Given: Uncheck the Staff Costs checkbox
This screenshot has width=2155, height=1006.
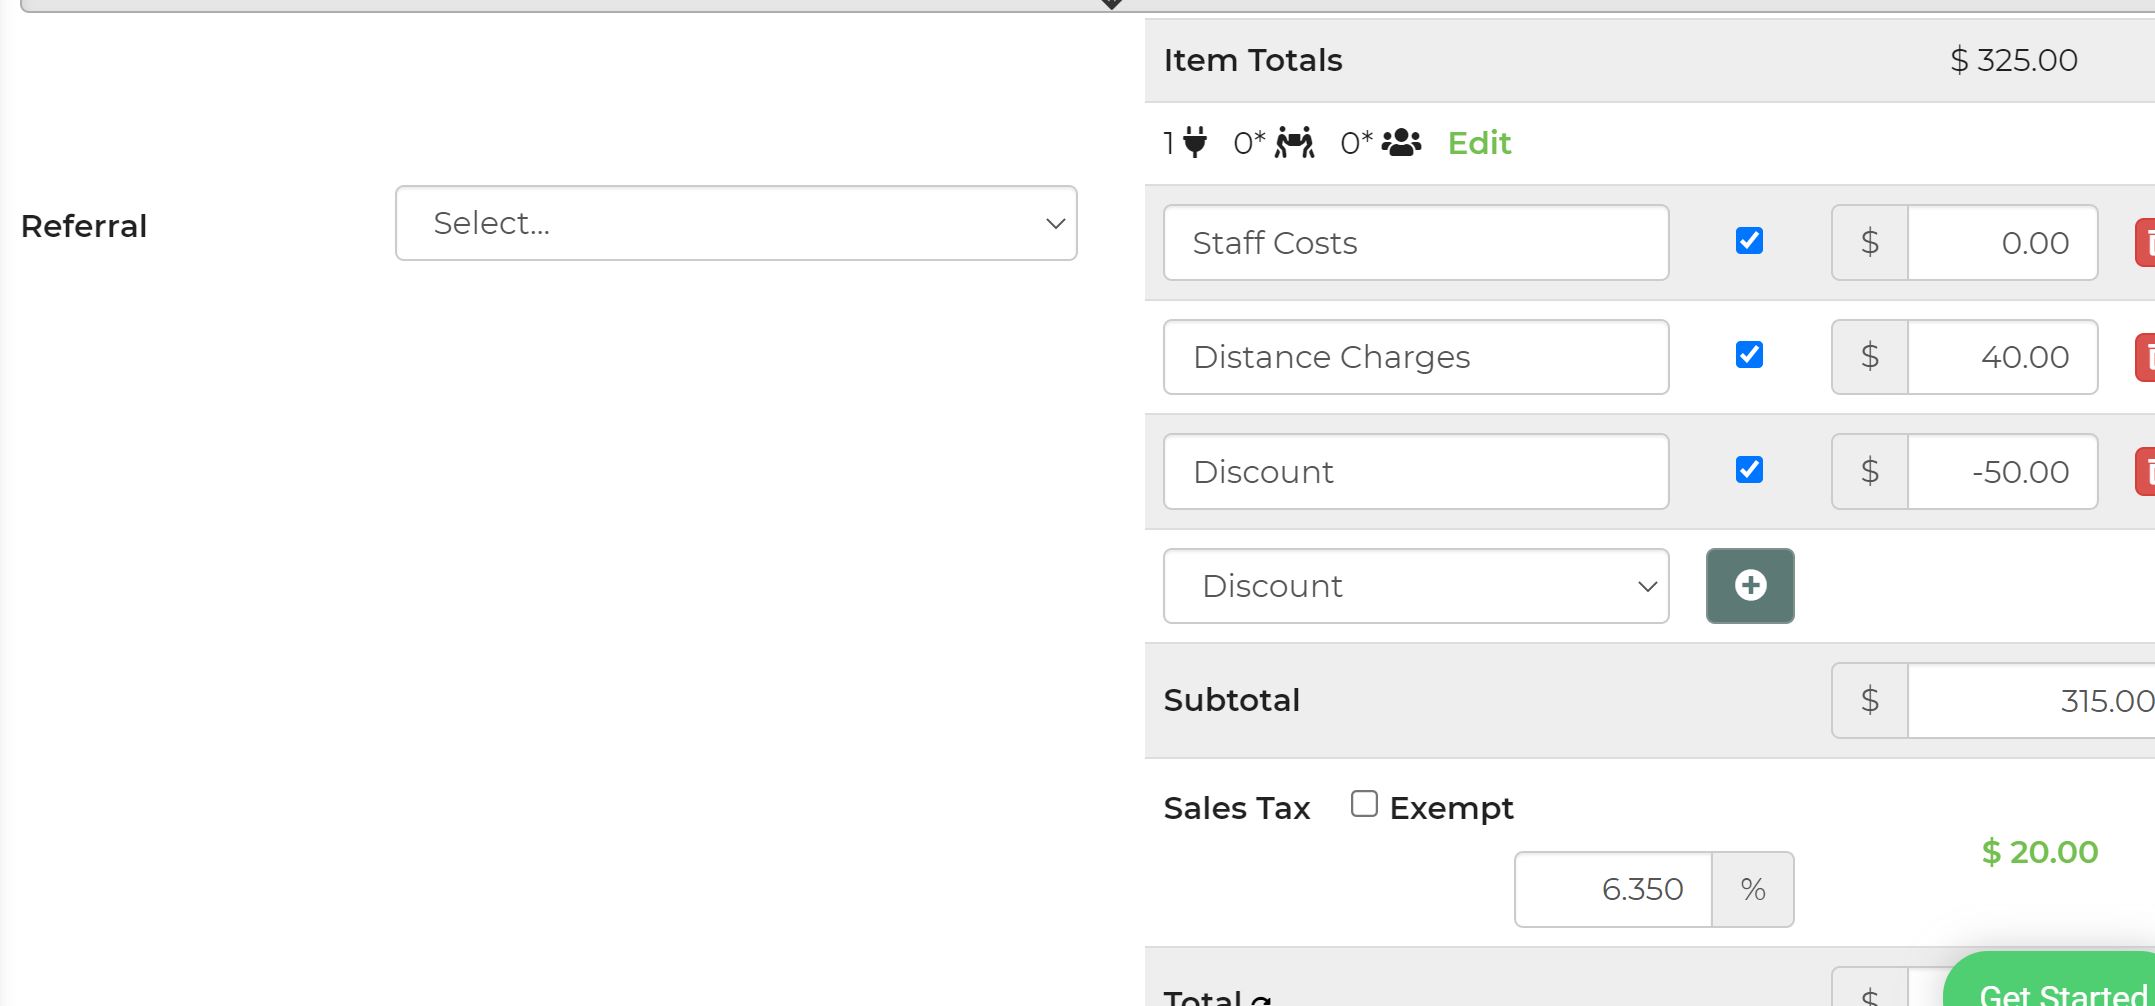Looking at the screenshot, I should (1749, 241).
